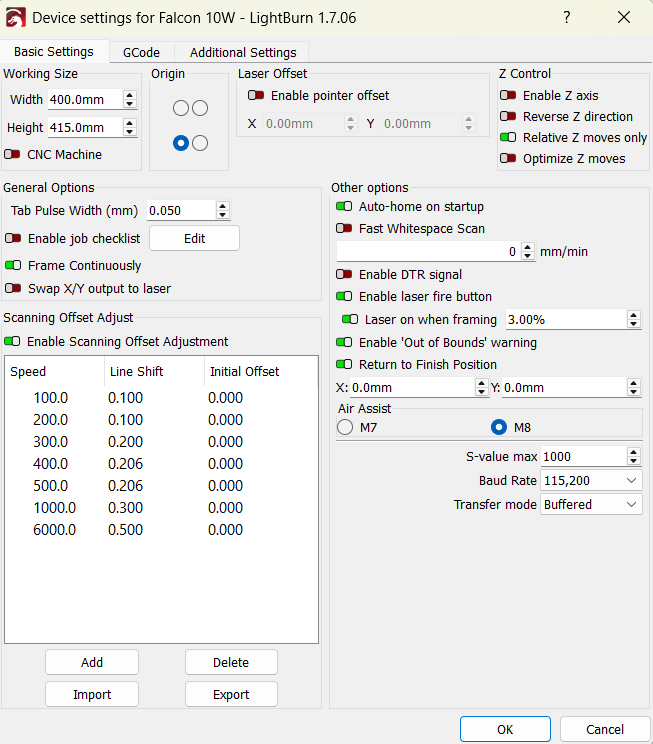Click the S-value max spinner
Image resolution: width=653 pixels, height=744 pixels.
pyautogui.click(x=634, y=456)
